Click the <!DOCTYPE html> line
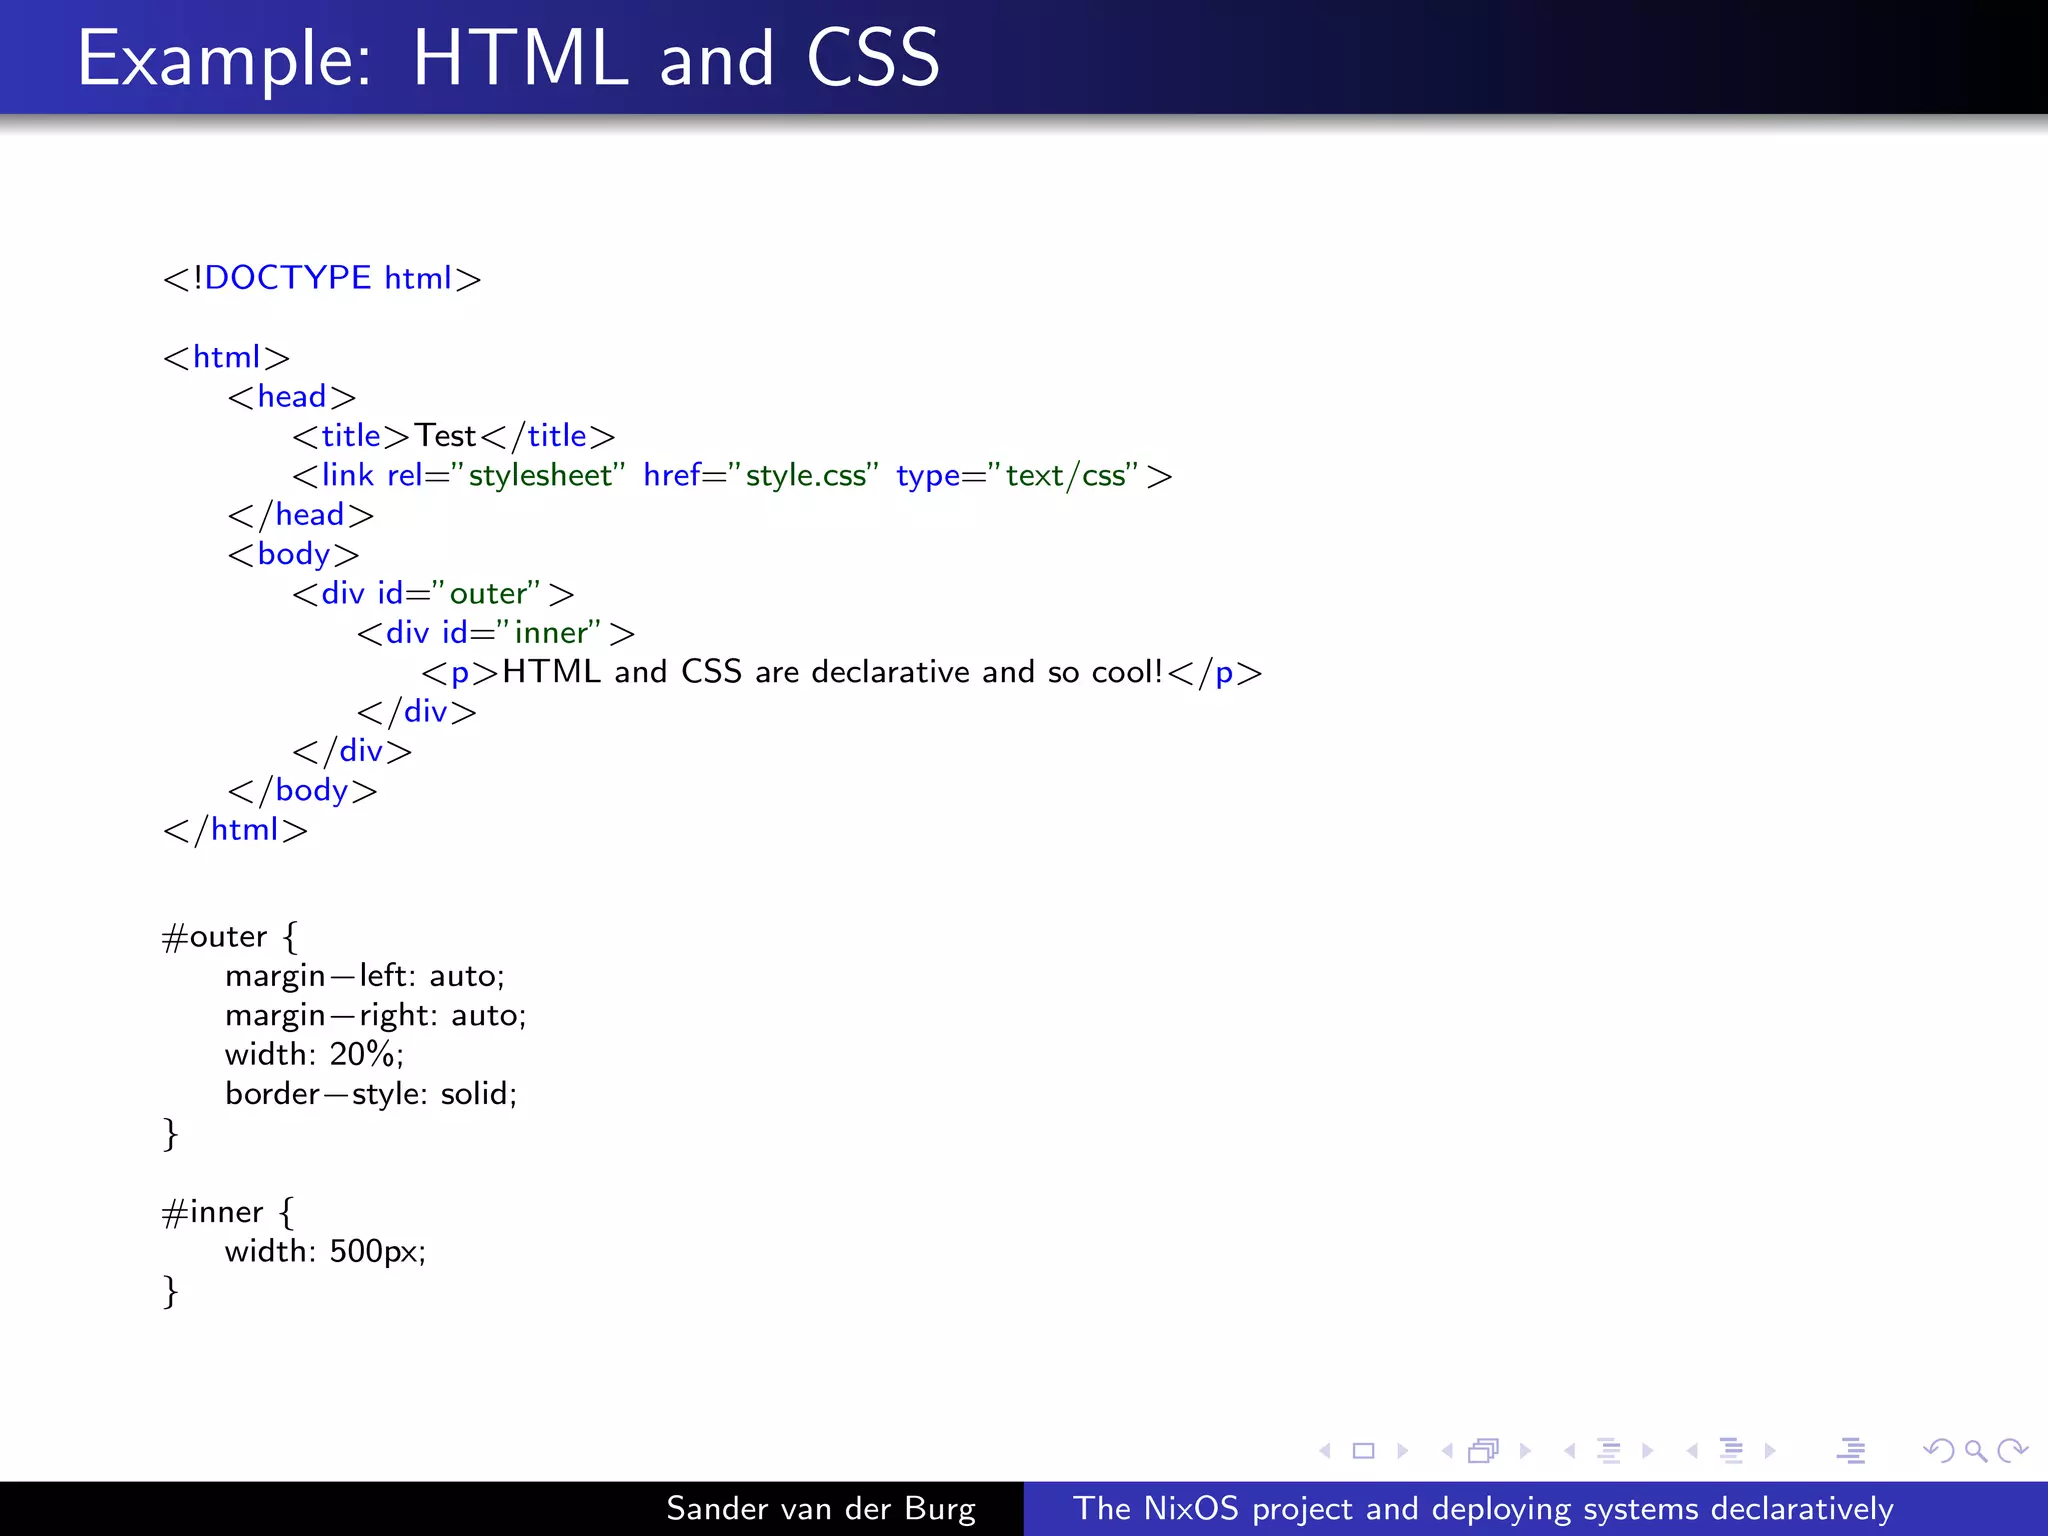 322,278
